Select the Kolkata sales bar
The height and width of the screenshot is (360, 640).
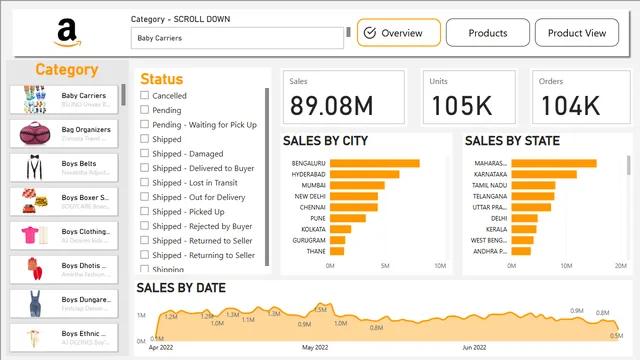point(340,229)
